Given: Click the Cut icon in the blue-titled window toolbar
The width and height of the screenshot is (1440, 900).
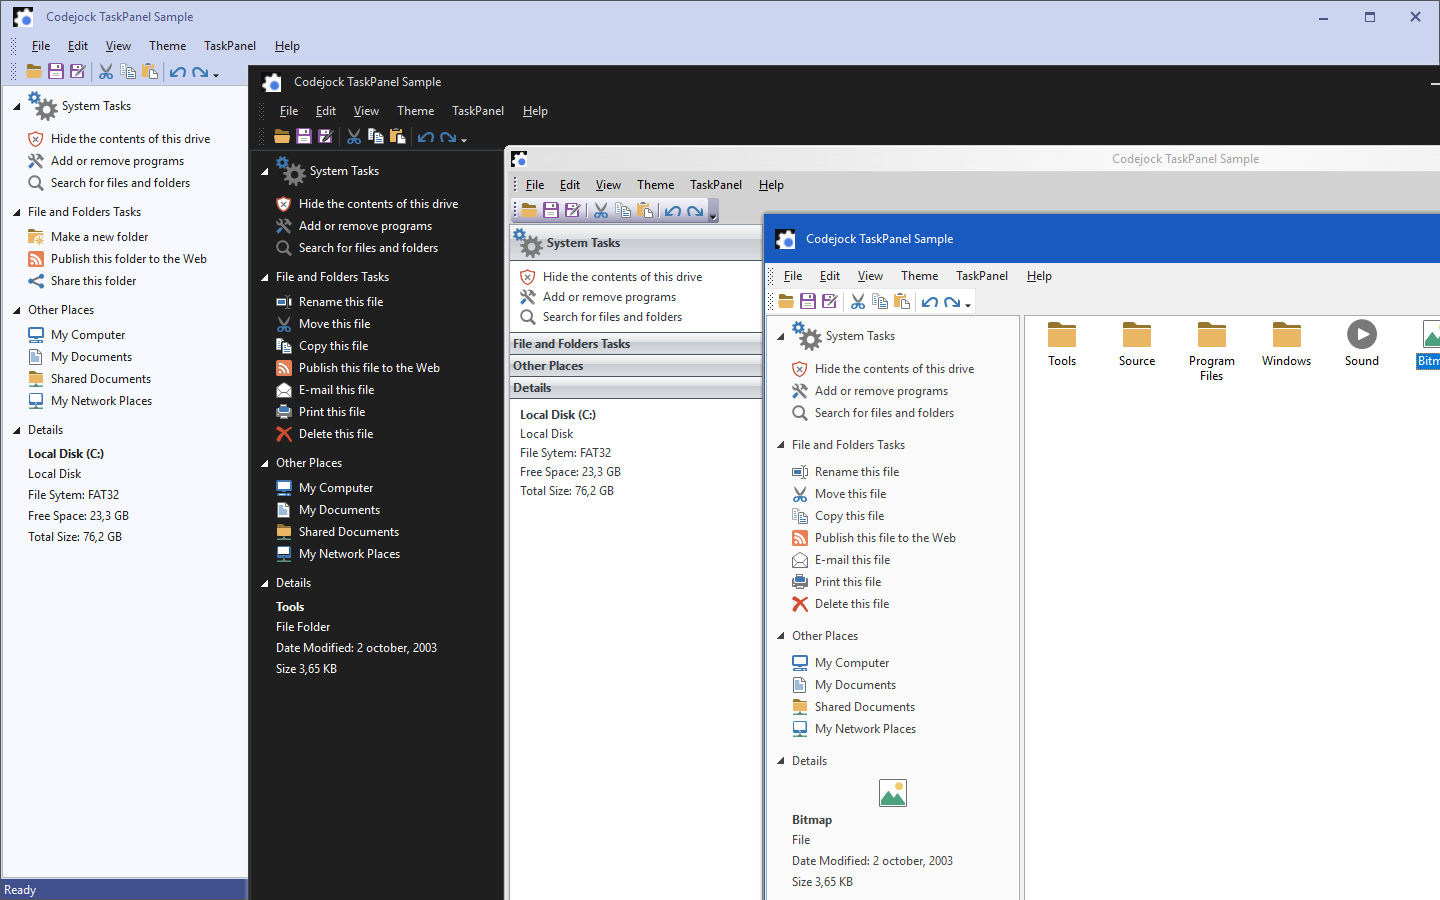Looking at the screenshot, I should pos(858,301).
